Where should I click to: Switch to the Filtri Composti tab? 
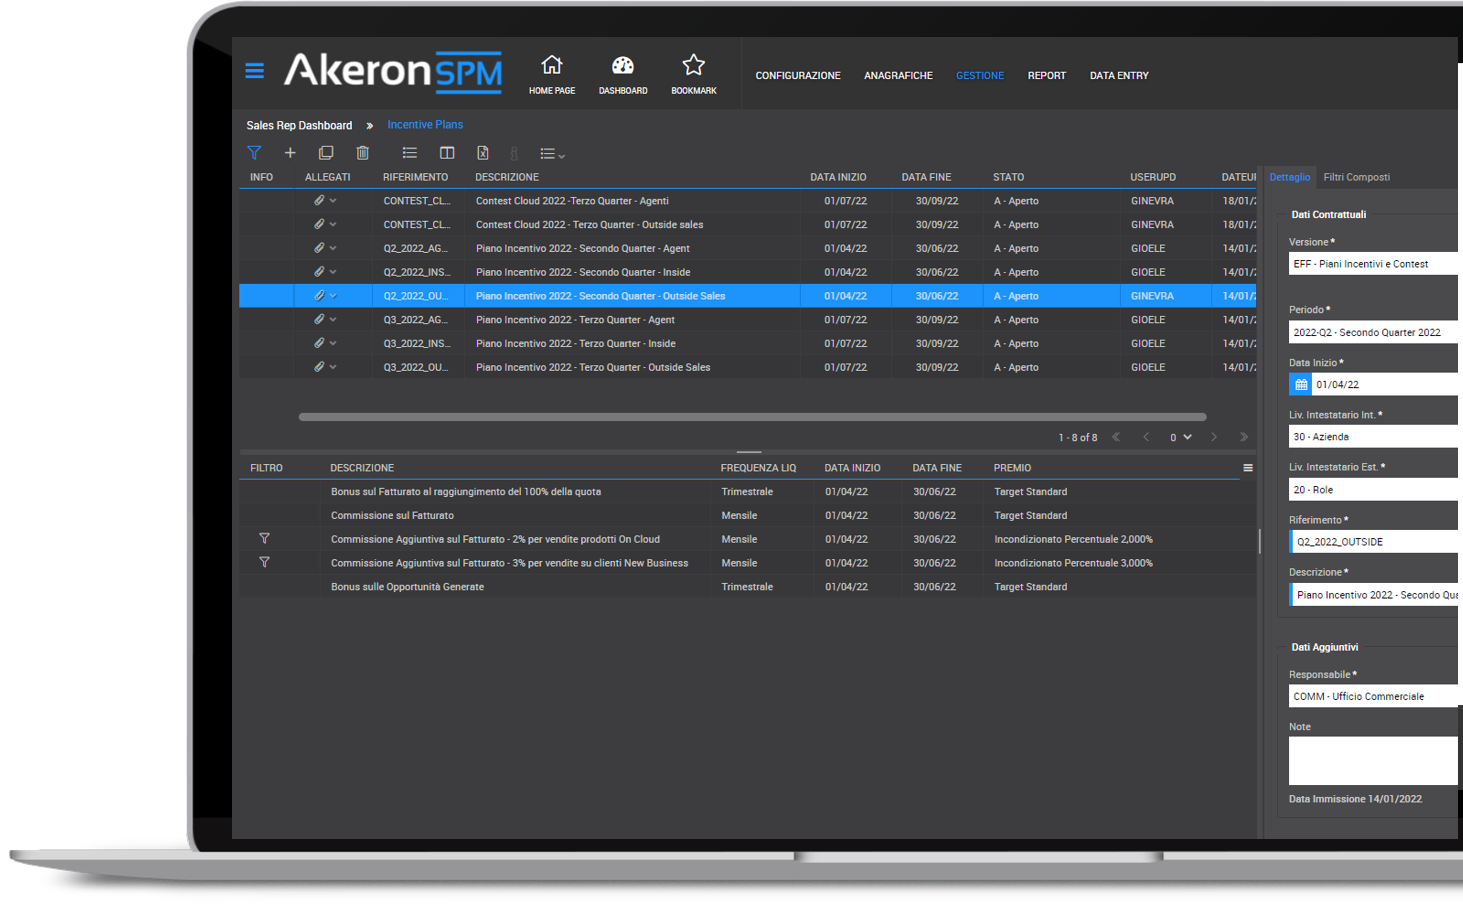click(1356, 177)
